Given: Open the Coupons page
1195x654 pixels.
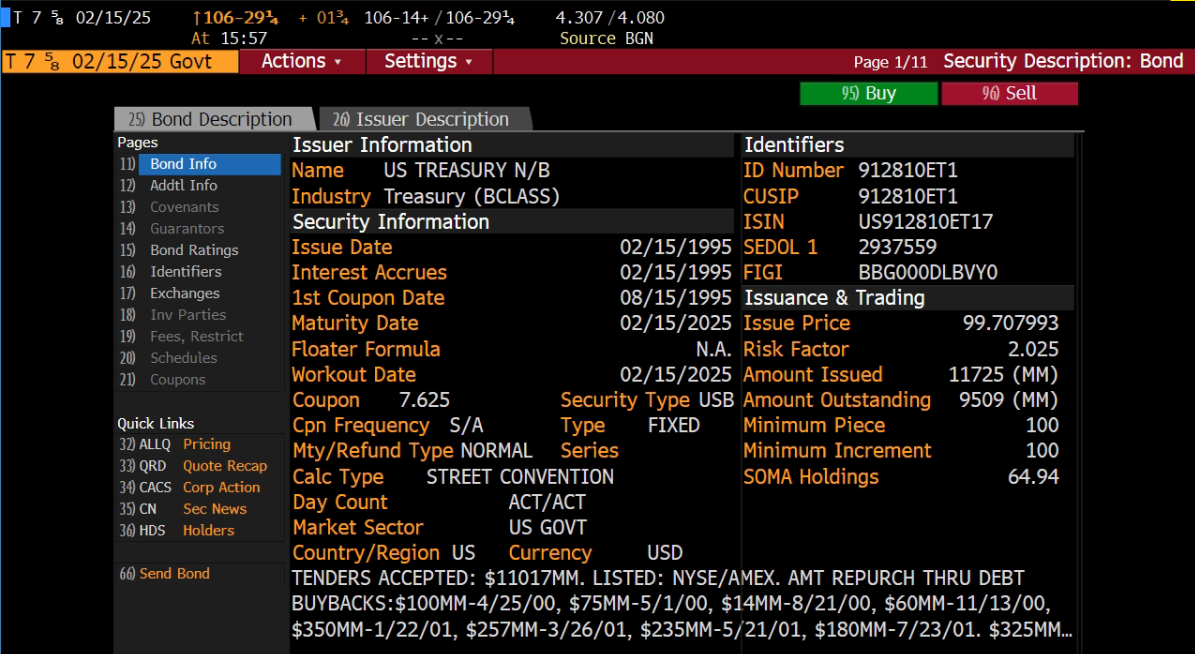Looking at the screenshot, I should click(178, 379).
